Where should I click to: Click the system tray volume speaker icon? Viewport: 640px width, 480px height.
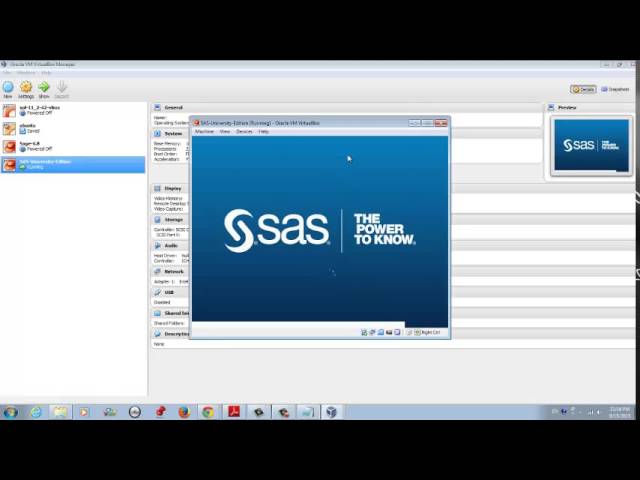click(599, 412)
